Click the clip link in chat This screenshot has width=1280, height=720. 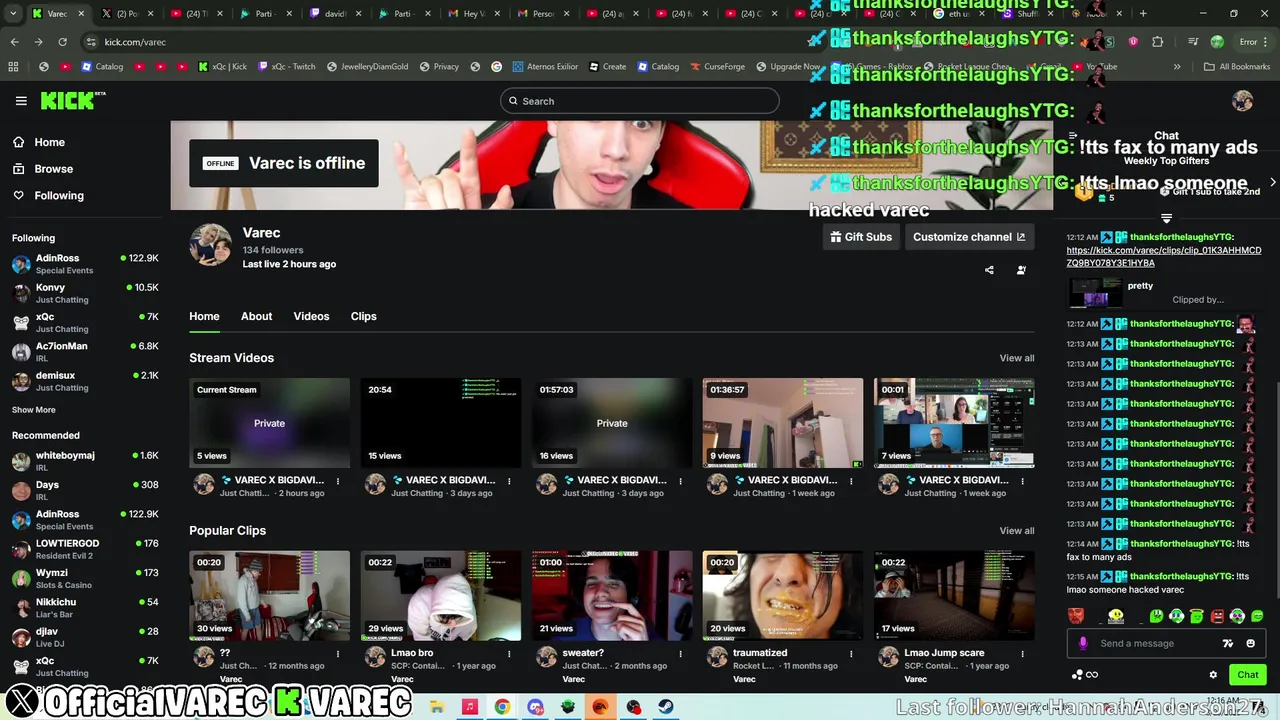coord(1163,257)
